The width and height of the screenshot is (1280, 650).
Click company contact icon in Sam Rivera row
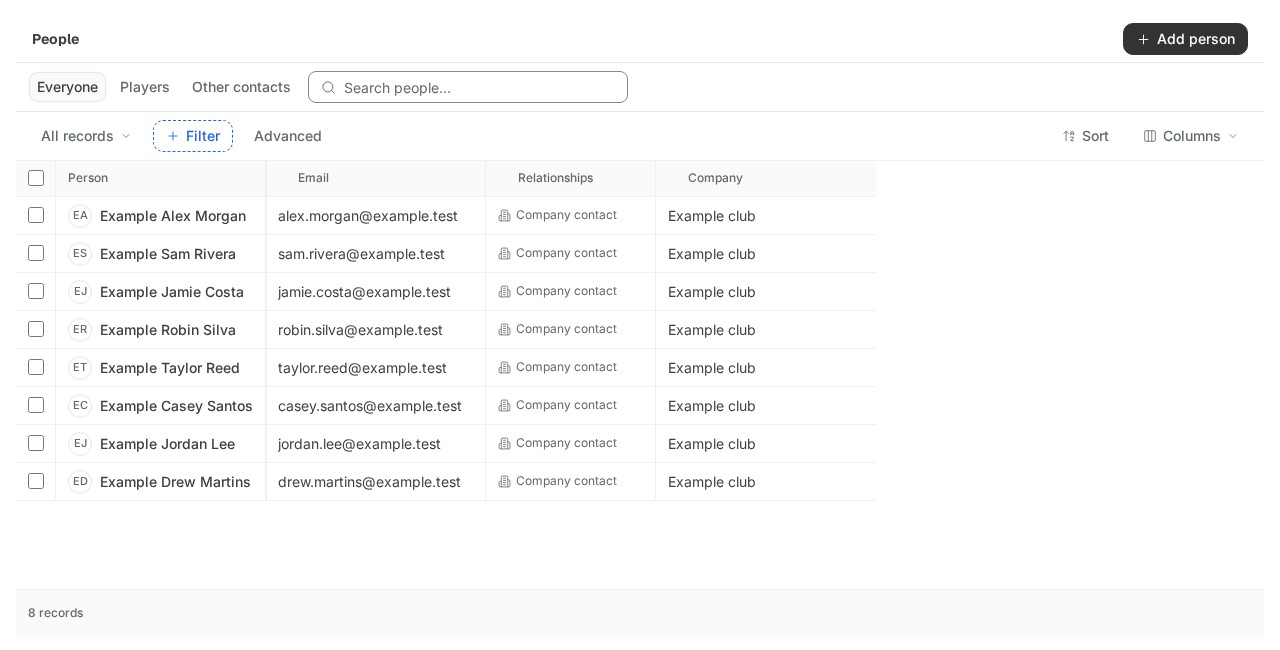(504, 253)
